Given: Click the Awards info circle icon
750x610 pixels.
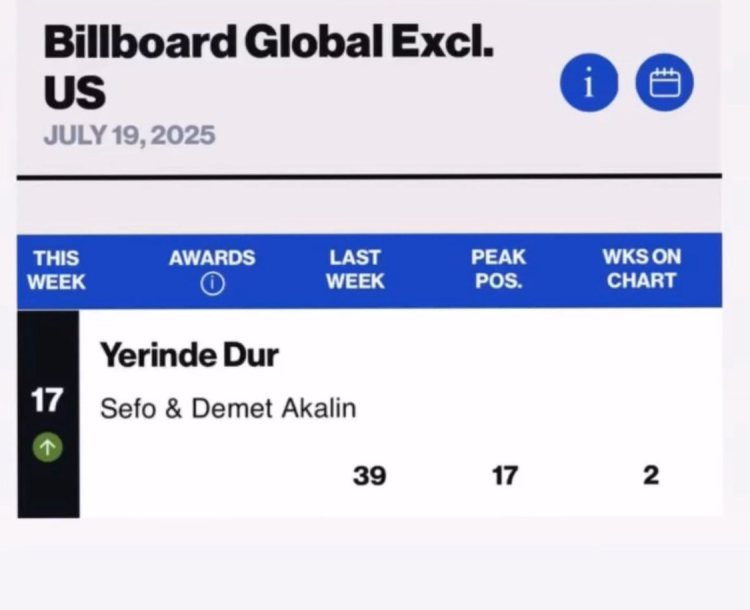Looking at the screenshot, I should click(211, 284).
